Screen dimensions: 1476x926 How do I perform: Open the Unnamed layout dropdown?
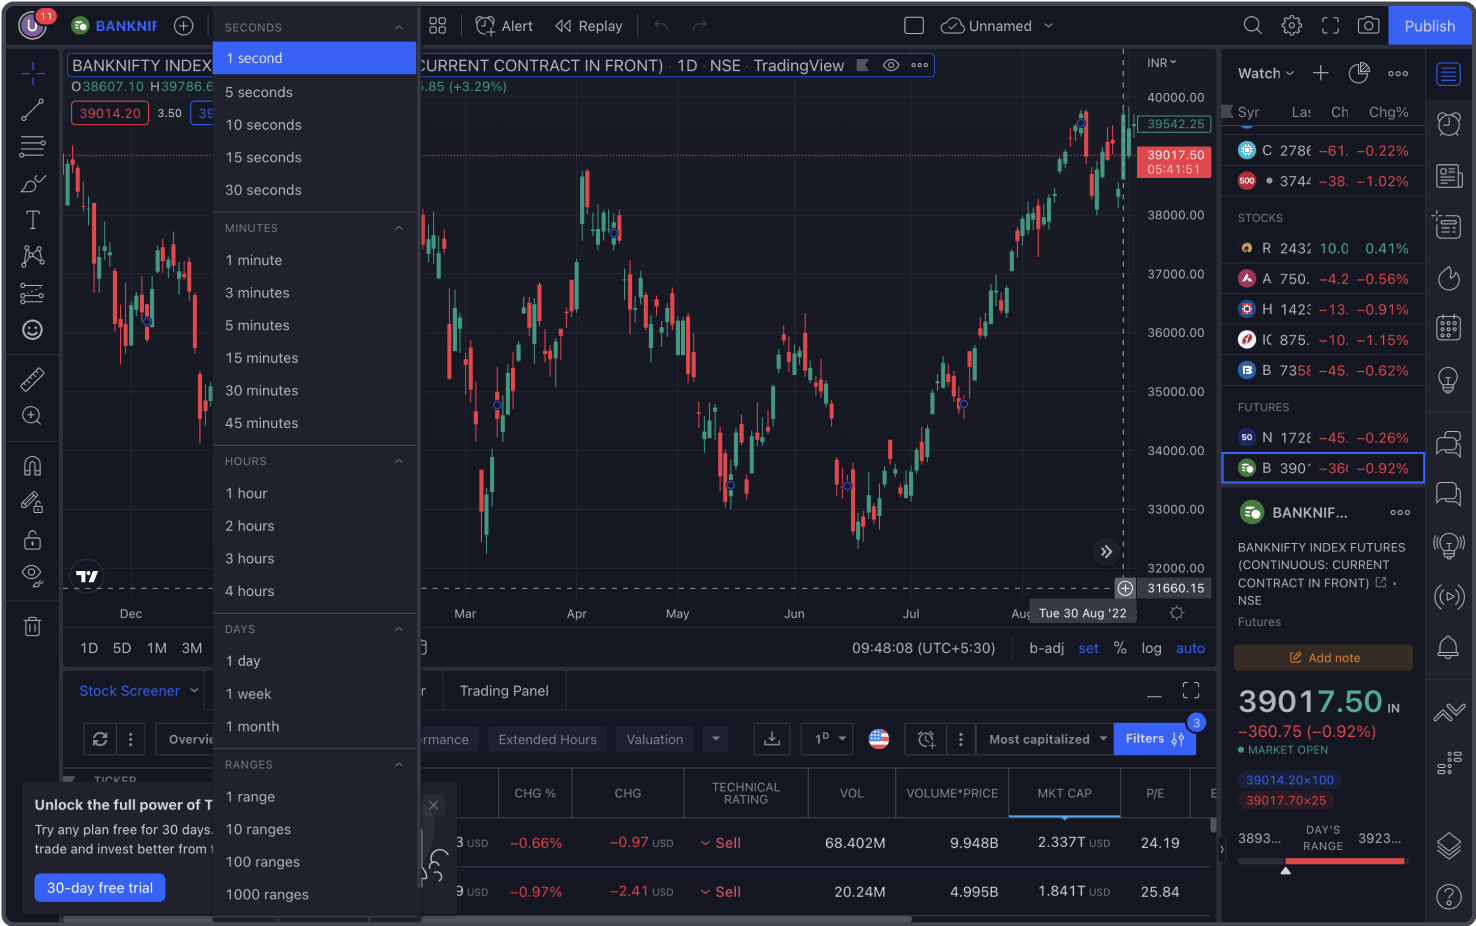point(998,26)
